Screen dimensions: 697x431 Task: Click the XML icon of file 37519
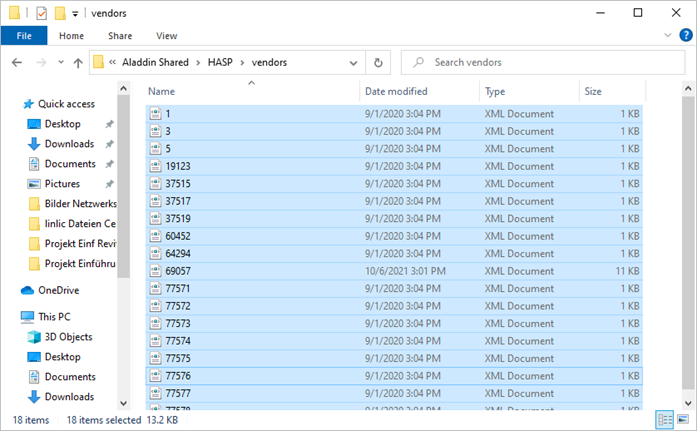155,219
